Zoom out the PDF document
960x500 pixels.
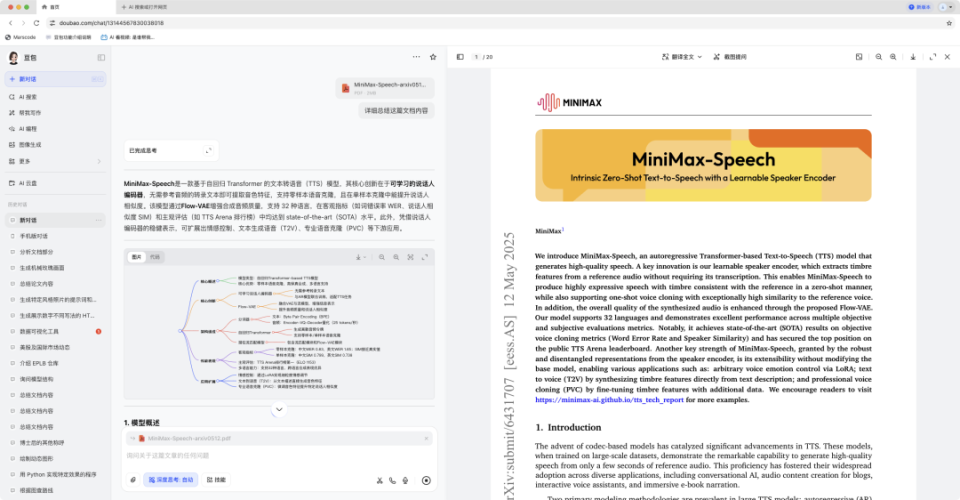pyautogui.click(x=879, y=57)
